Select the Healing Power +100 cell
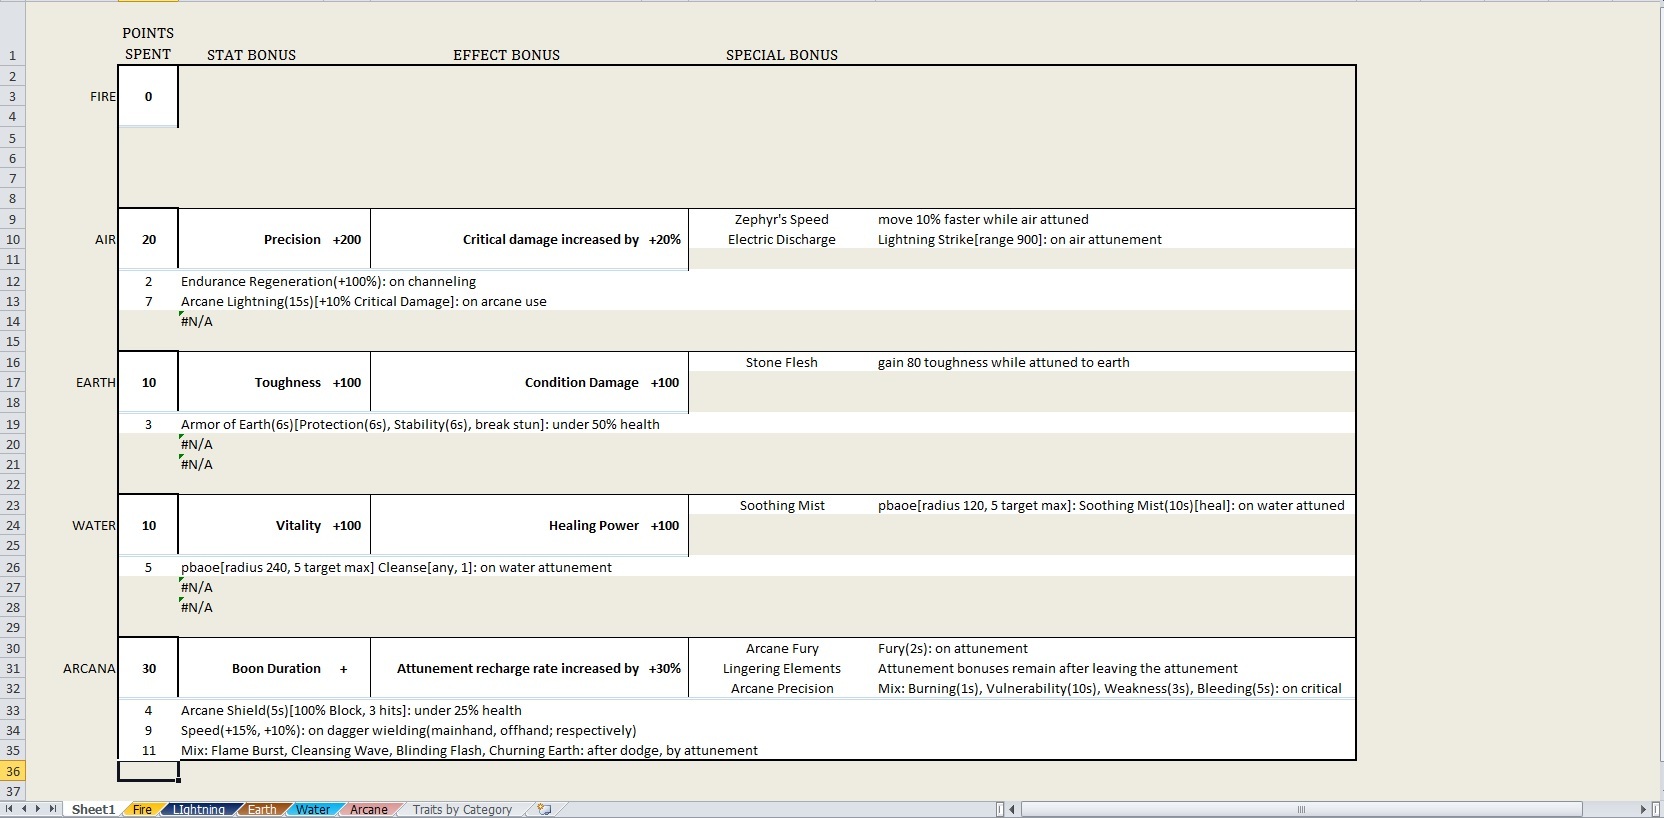Screen dimensions: 1664x818 pyautogui.click(x=529, y=525)
